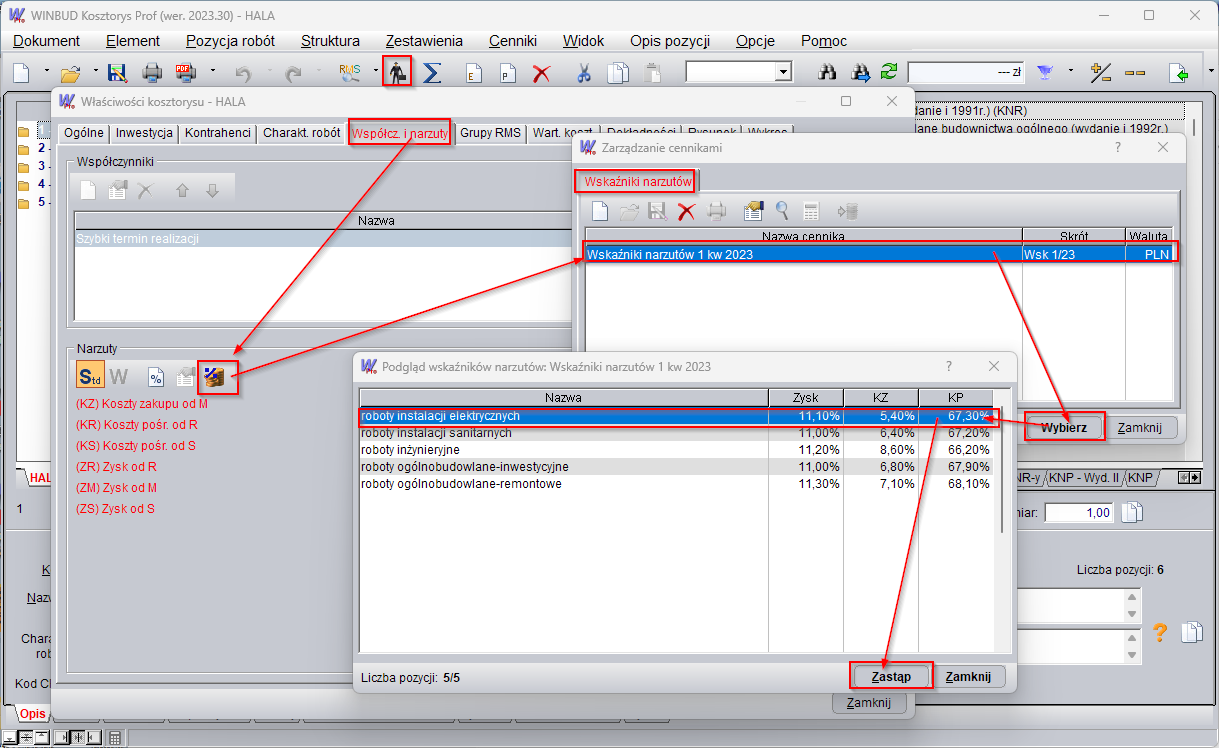Image resolution: width=1219 pixels, height=748 pixels.
Task: Click magnifier preview icon in Zarządzanie cennikami
Action: pos(782,211)
